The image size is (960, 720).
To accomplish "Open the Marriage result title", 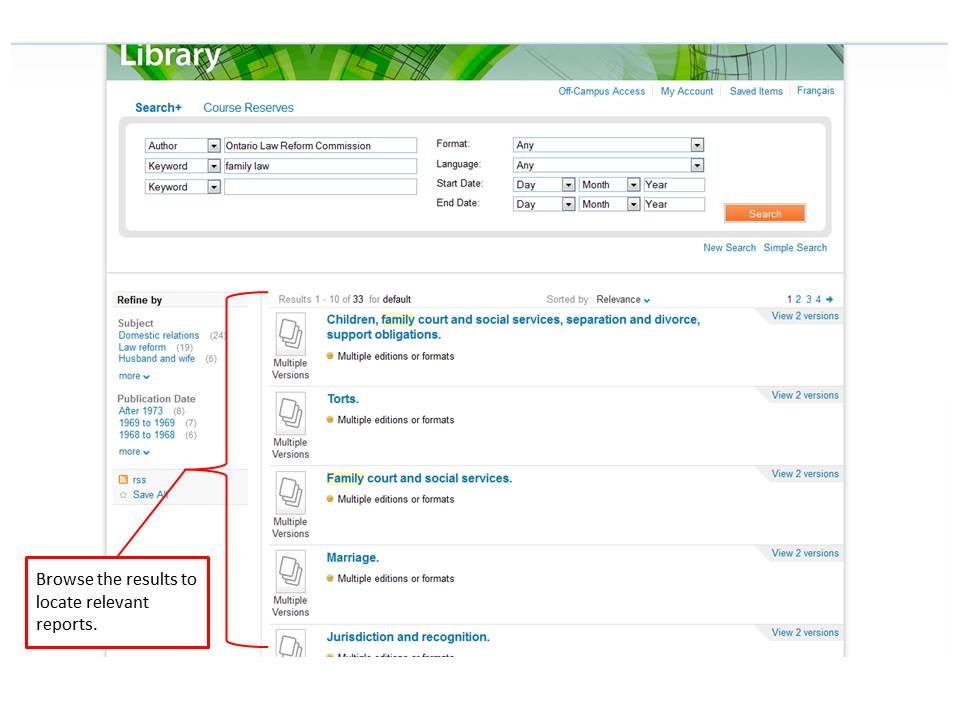I will pyautogui.click(x=353, y=558).
